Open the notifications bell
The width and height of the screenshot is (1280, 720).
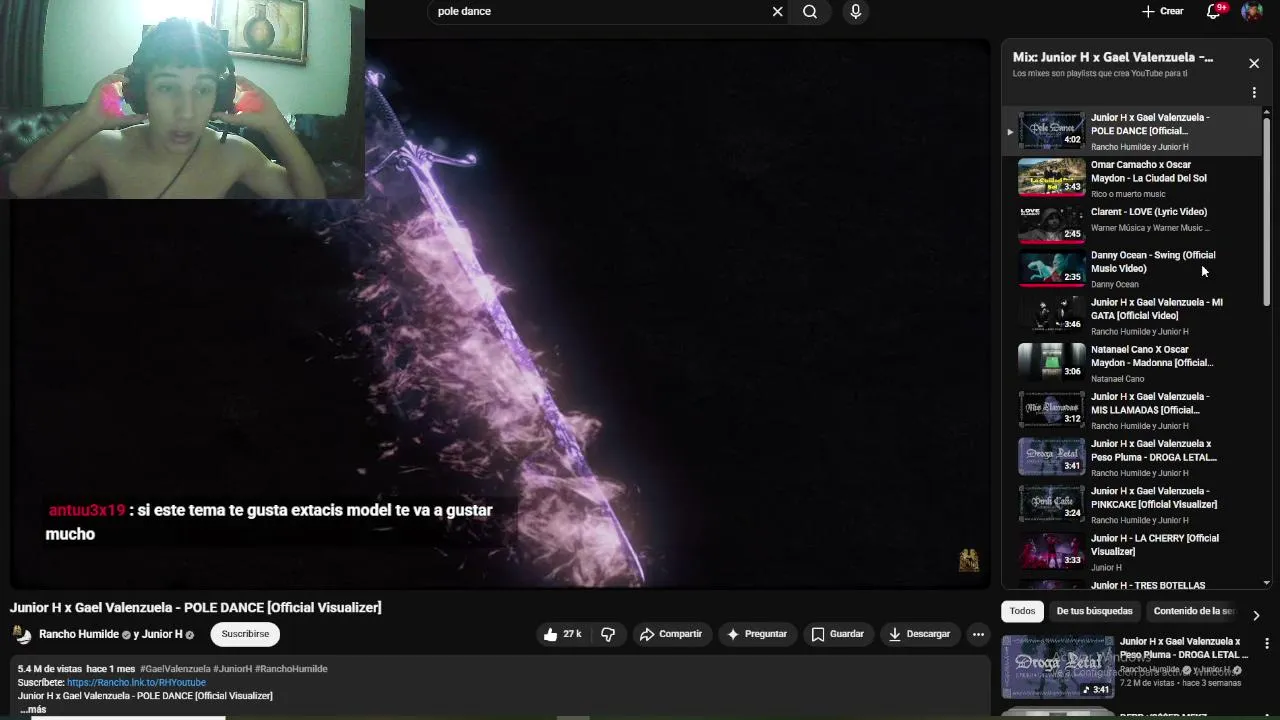(1214, 12)
